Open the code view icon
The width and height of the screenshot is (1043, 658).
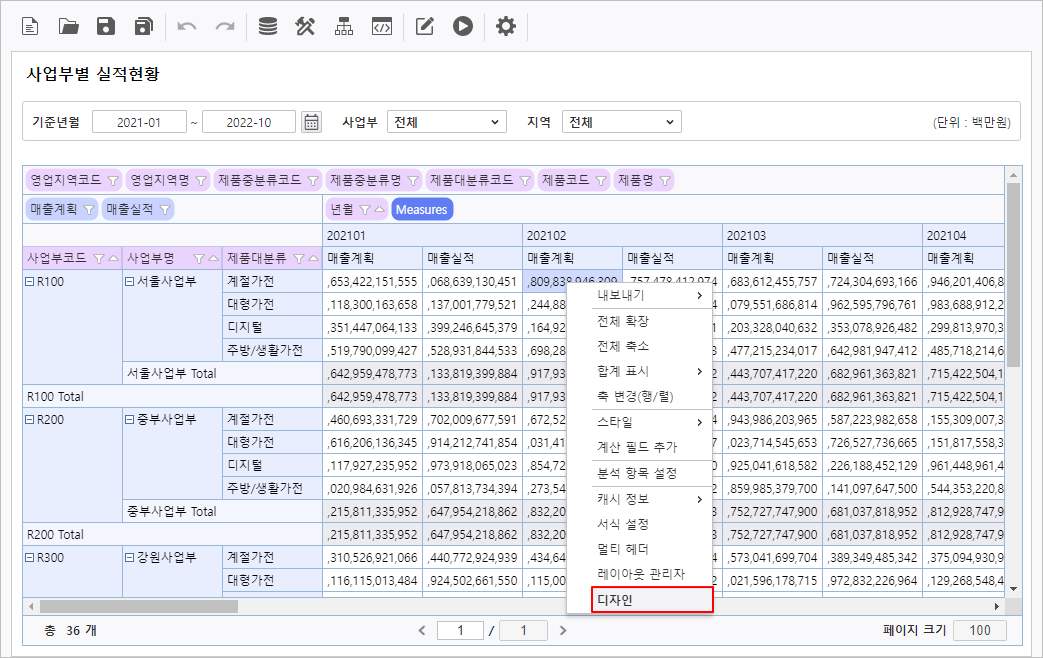(x=381, y=27)
